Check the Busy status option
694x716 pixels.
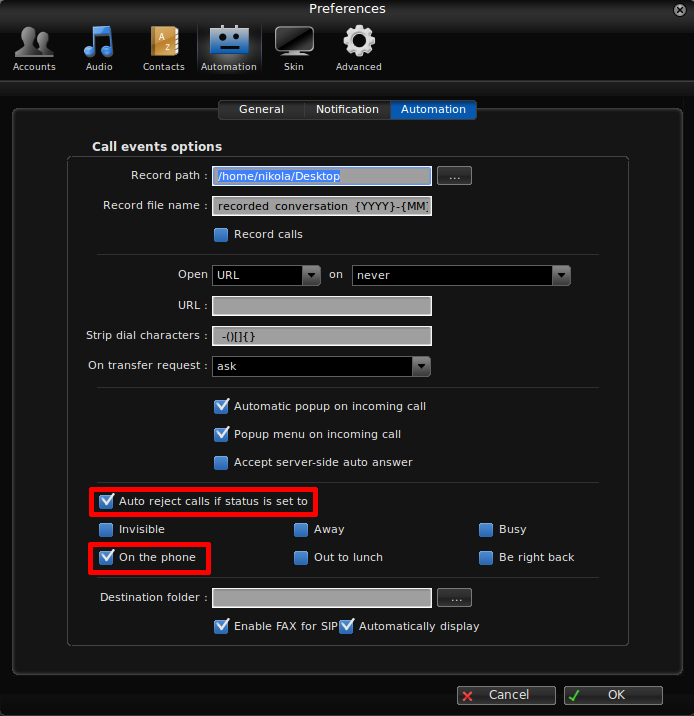click(x=486, y=530)
